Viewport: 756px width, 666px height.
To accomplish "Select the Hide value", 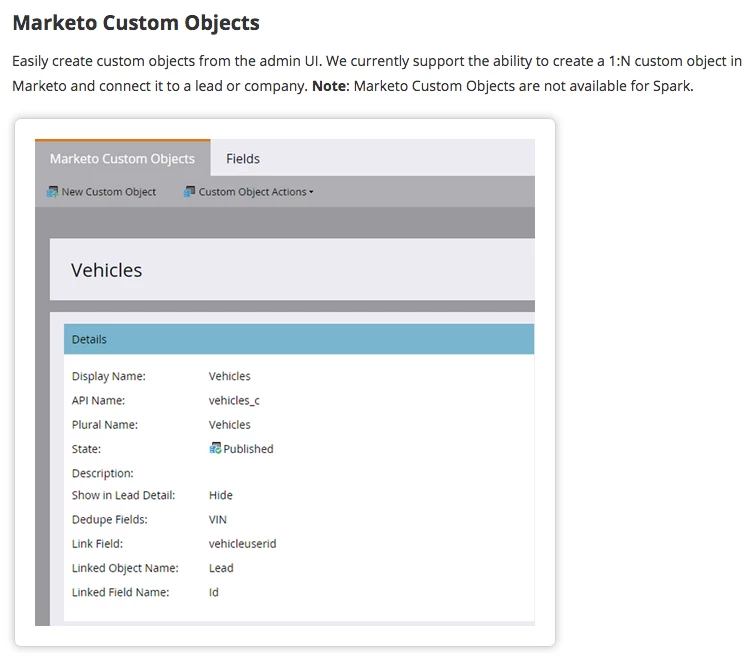I will (x=221, y=495).
